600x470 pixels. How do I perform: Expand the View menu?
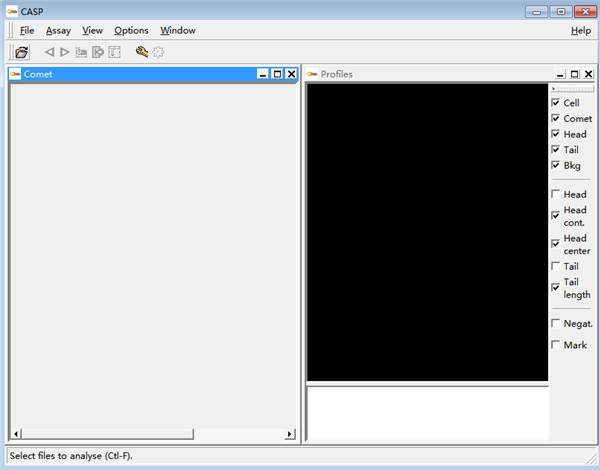[x=92, y=31]
